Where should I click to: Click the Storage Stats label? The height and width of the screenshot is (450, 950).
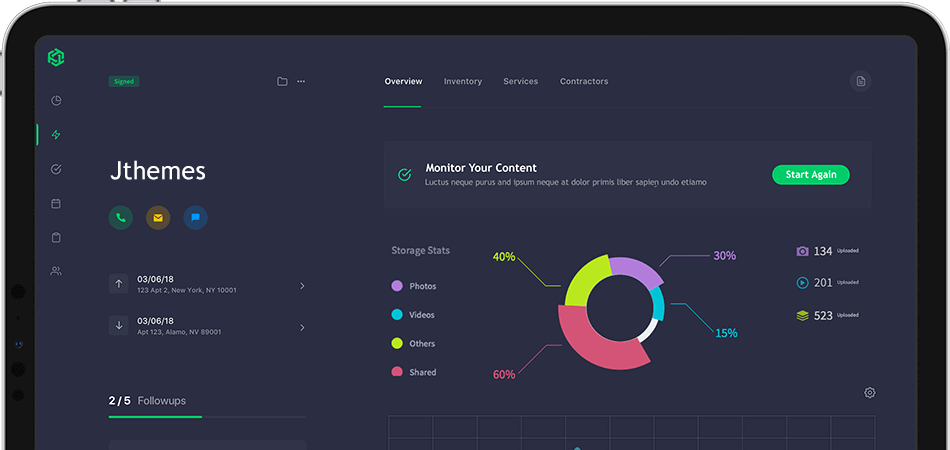[420, 250]
